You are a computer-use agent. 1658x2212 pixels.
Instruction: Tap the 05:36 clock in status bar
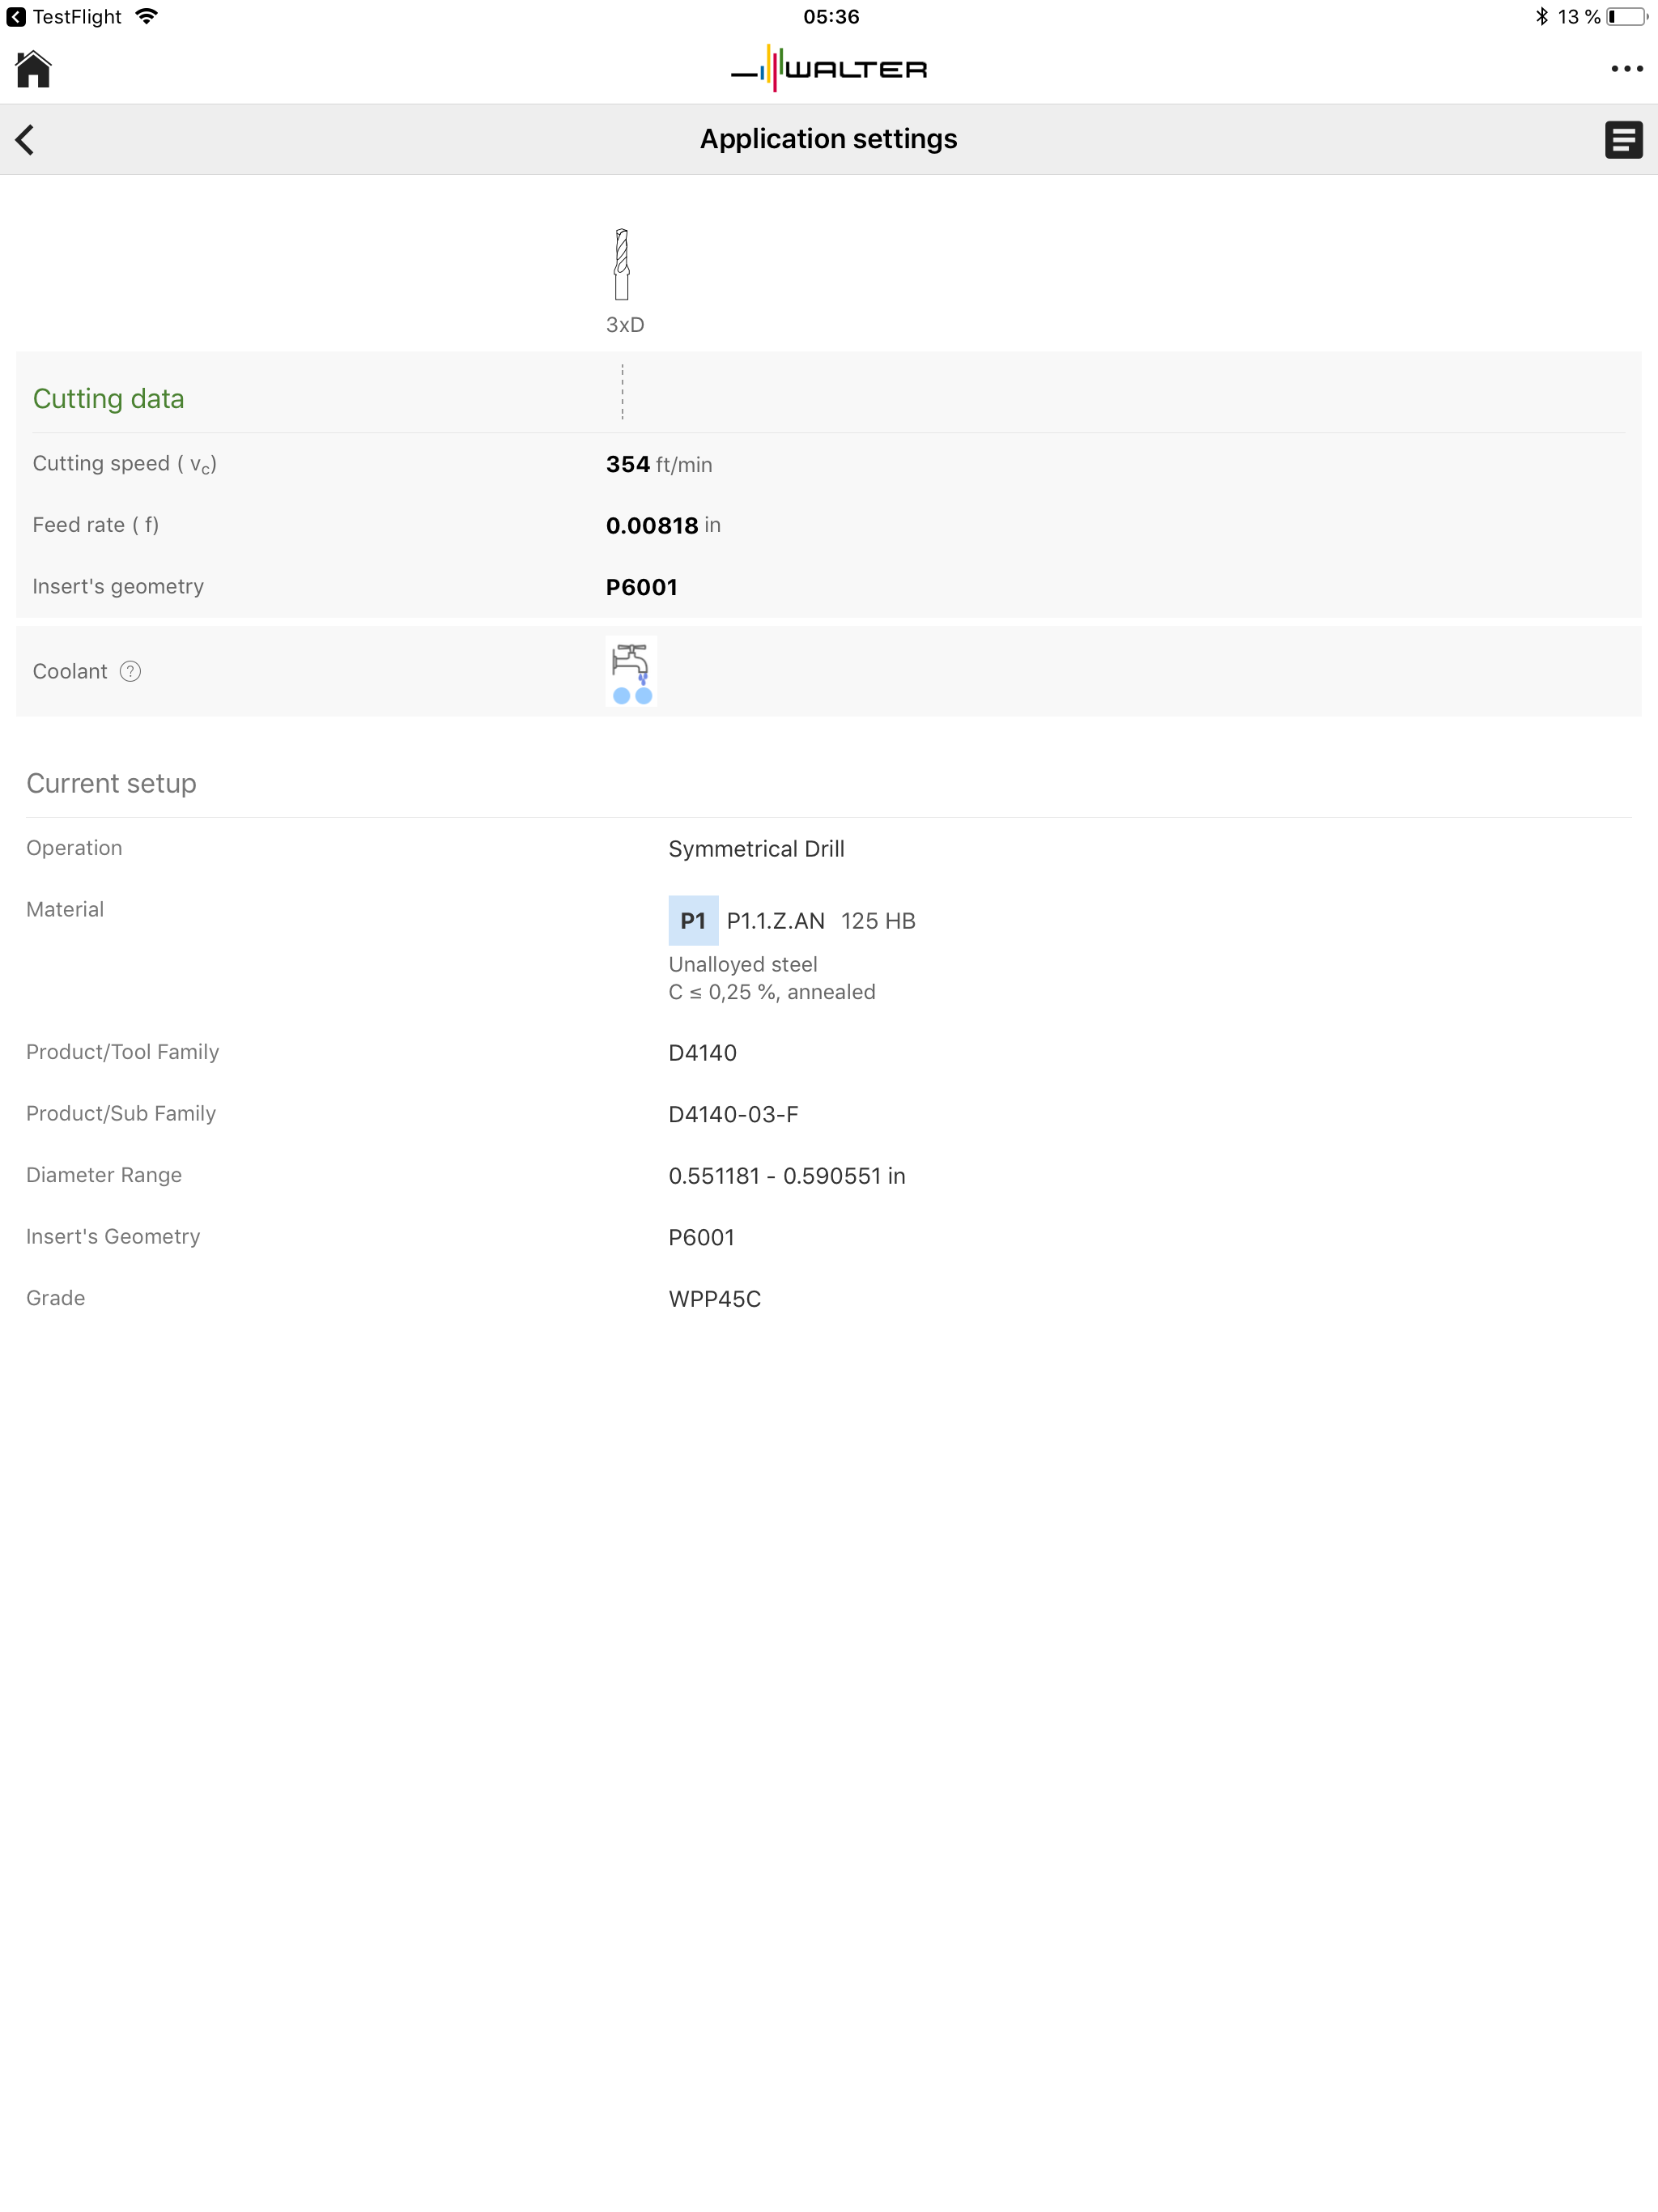[x=831, y=17]
